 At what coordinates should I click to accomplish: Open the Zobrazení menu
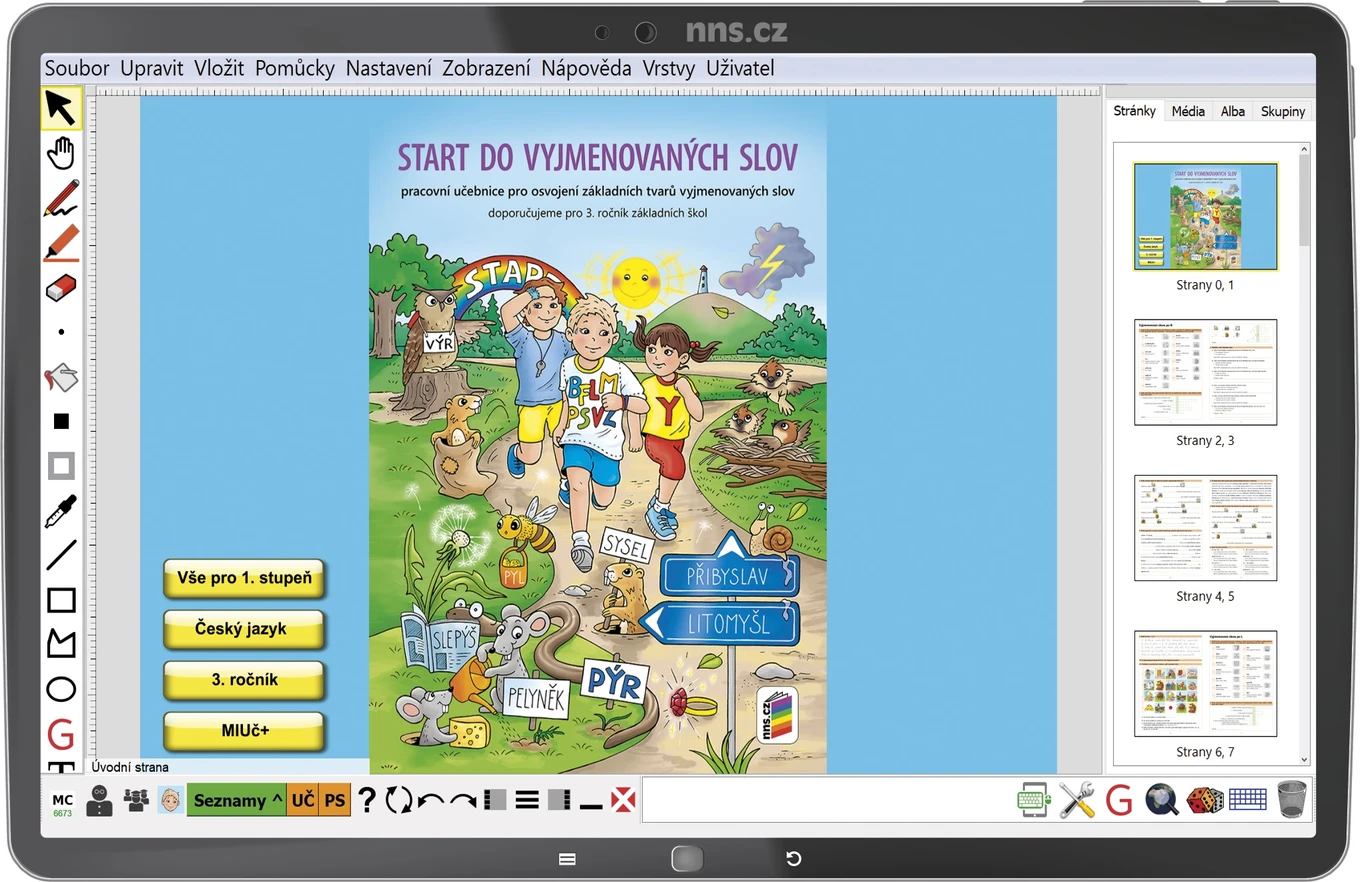coord(486,68)
